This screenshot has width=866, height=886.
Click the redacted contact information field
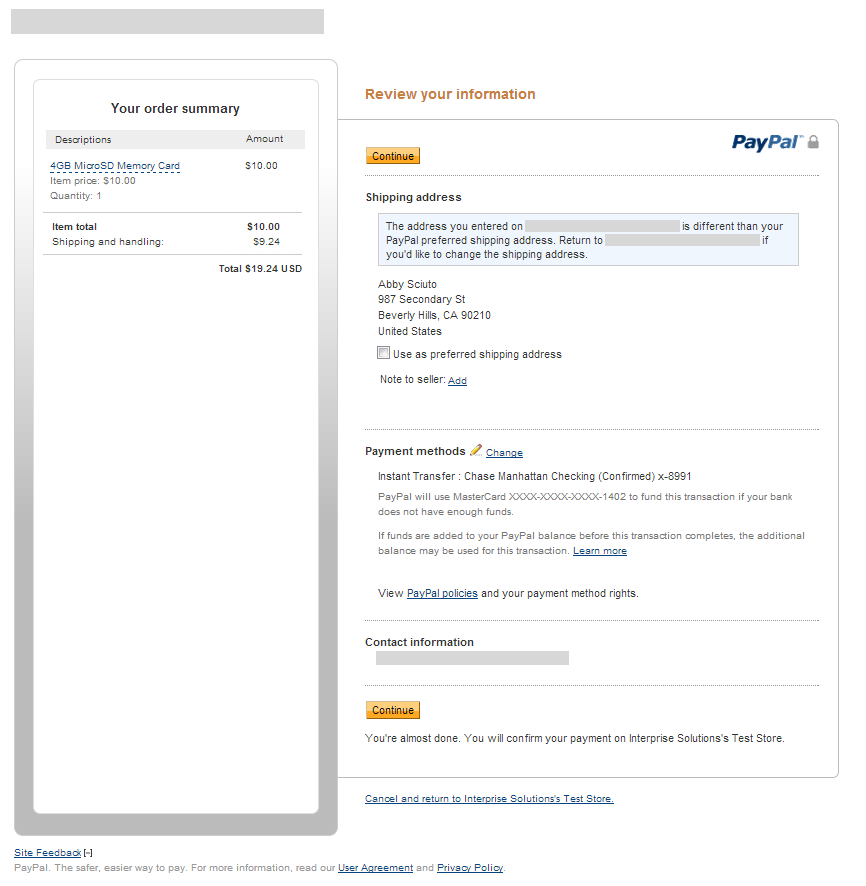tap(472, 658)
